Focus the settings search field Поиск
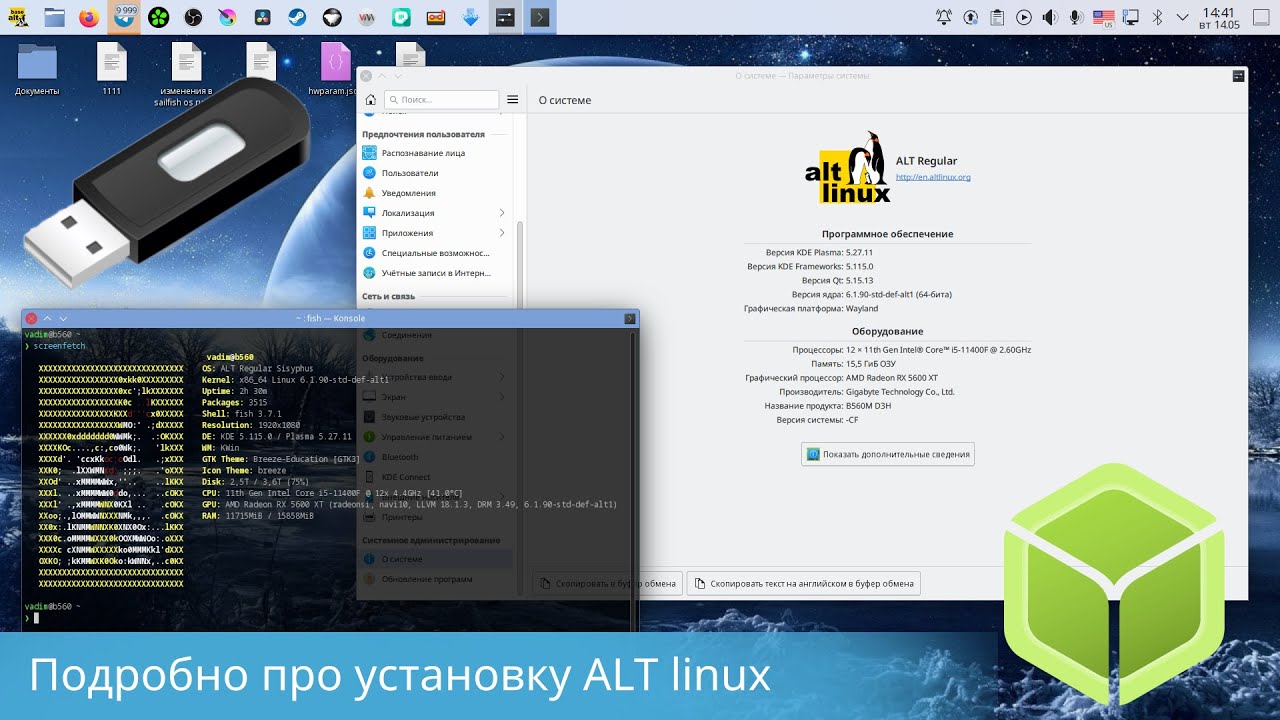Screen dimensions: 1280x720 coord(442,100)
